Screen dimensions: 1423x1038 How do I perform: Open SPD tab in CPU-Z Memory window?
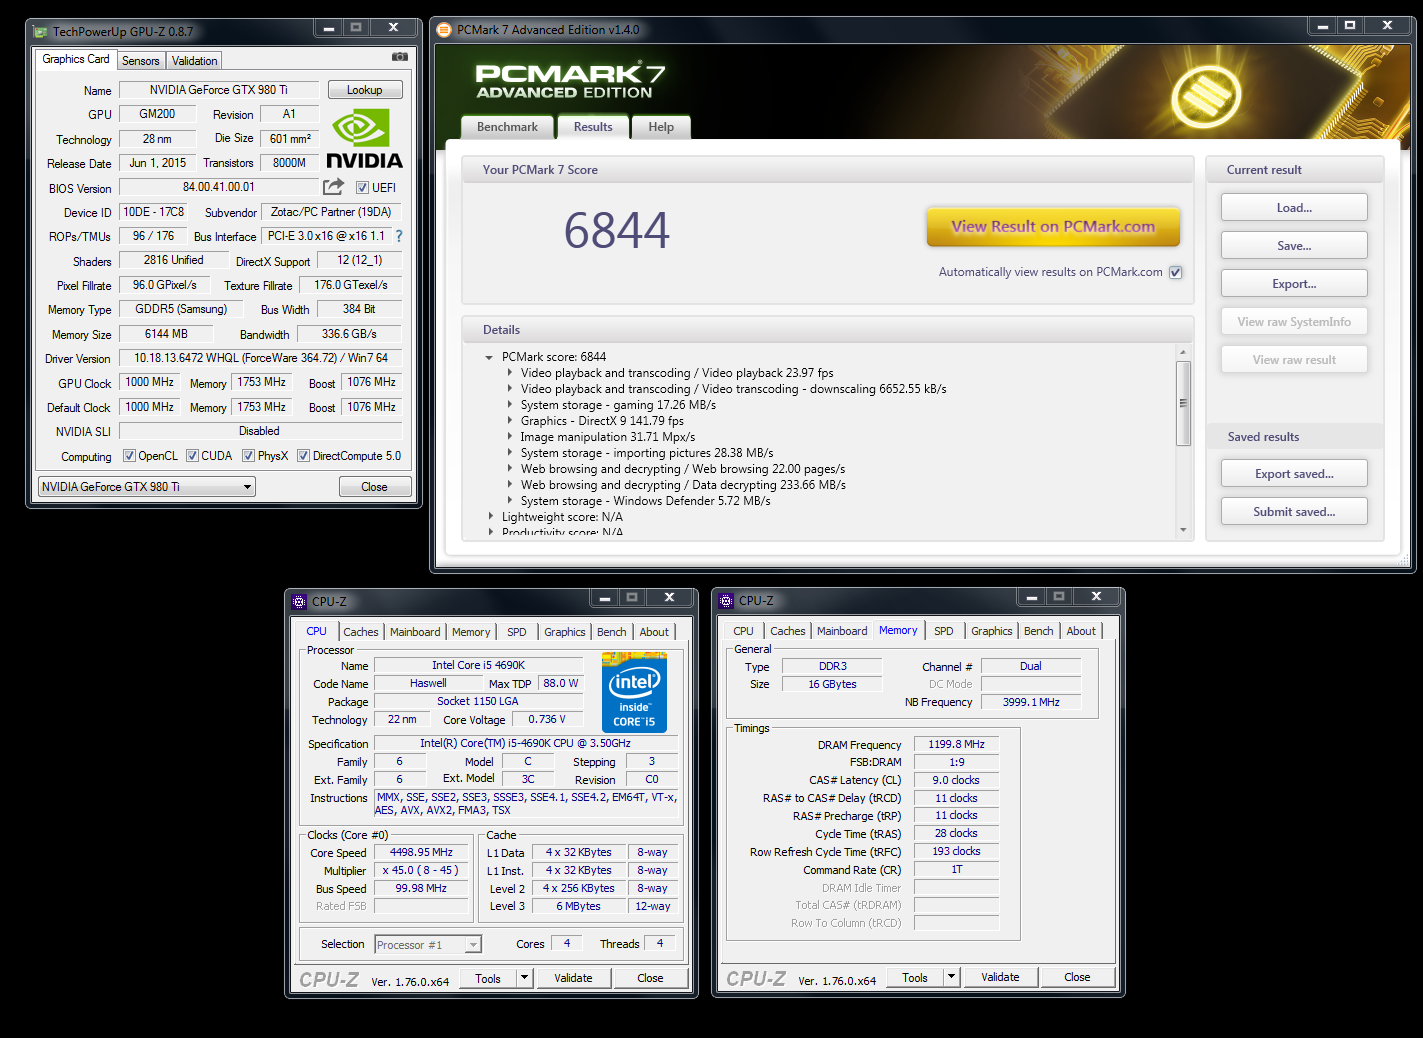[x=943, y=631]
